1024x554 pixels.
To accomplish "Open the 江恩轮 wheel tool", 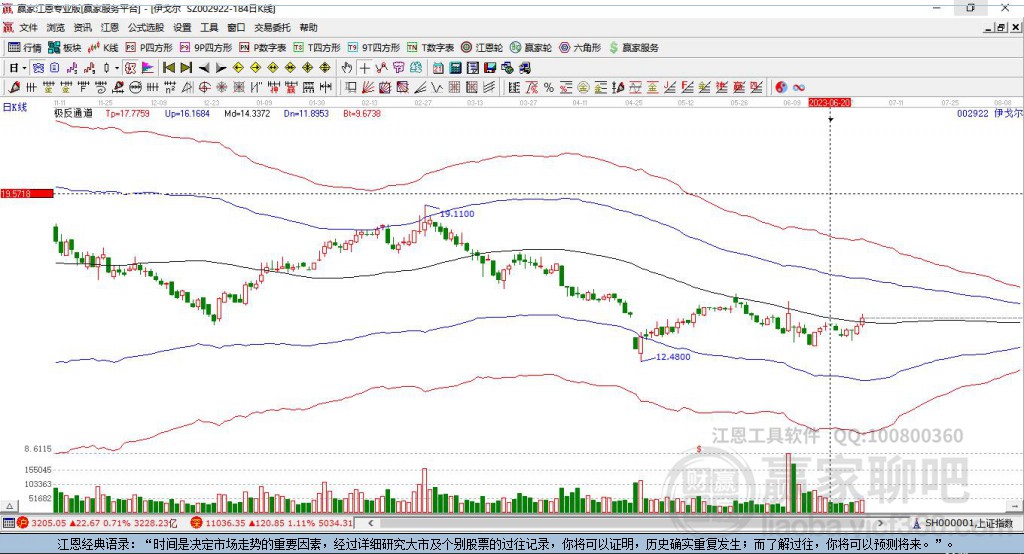I will [x=482, y=48].
